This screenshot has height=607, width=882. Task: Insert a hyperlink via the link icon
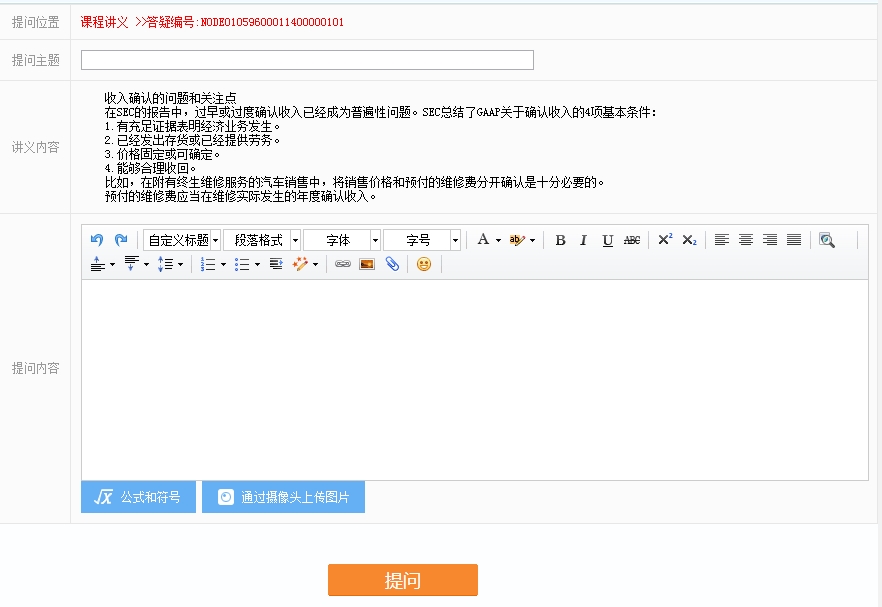coord(343,264)
